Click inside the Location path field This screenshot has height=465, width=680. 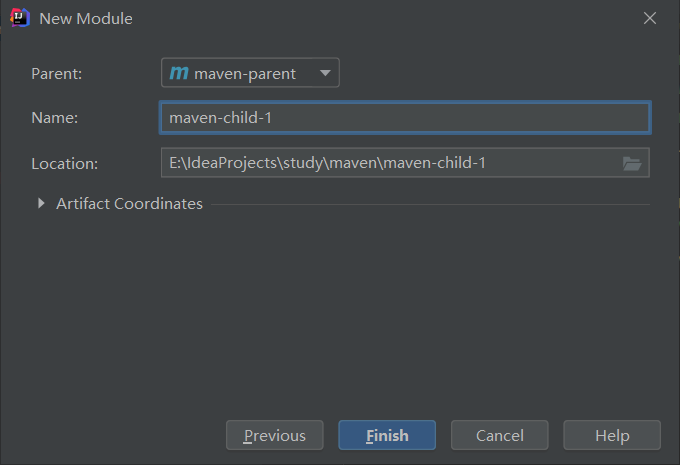390,163
